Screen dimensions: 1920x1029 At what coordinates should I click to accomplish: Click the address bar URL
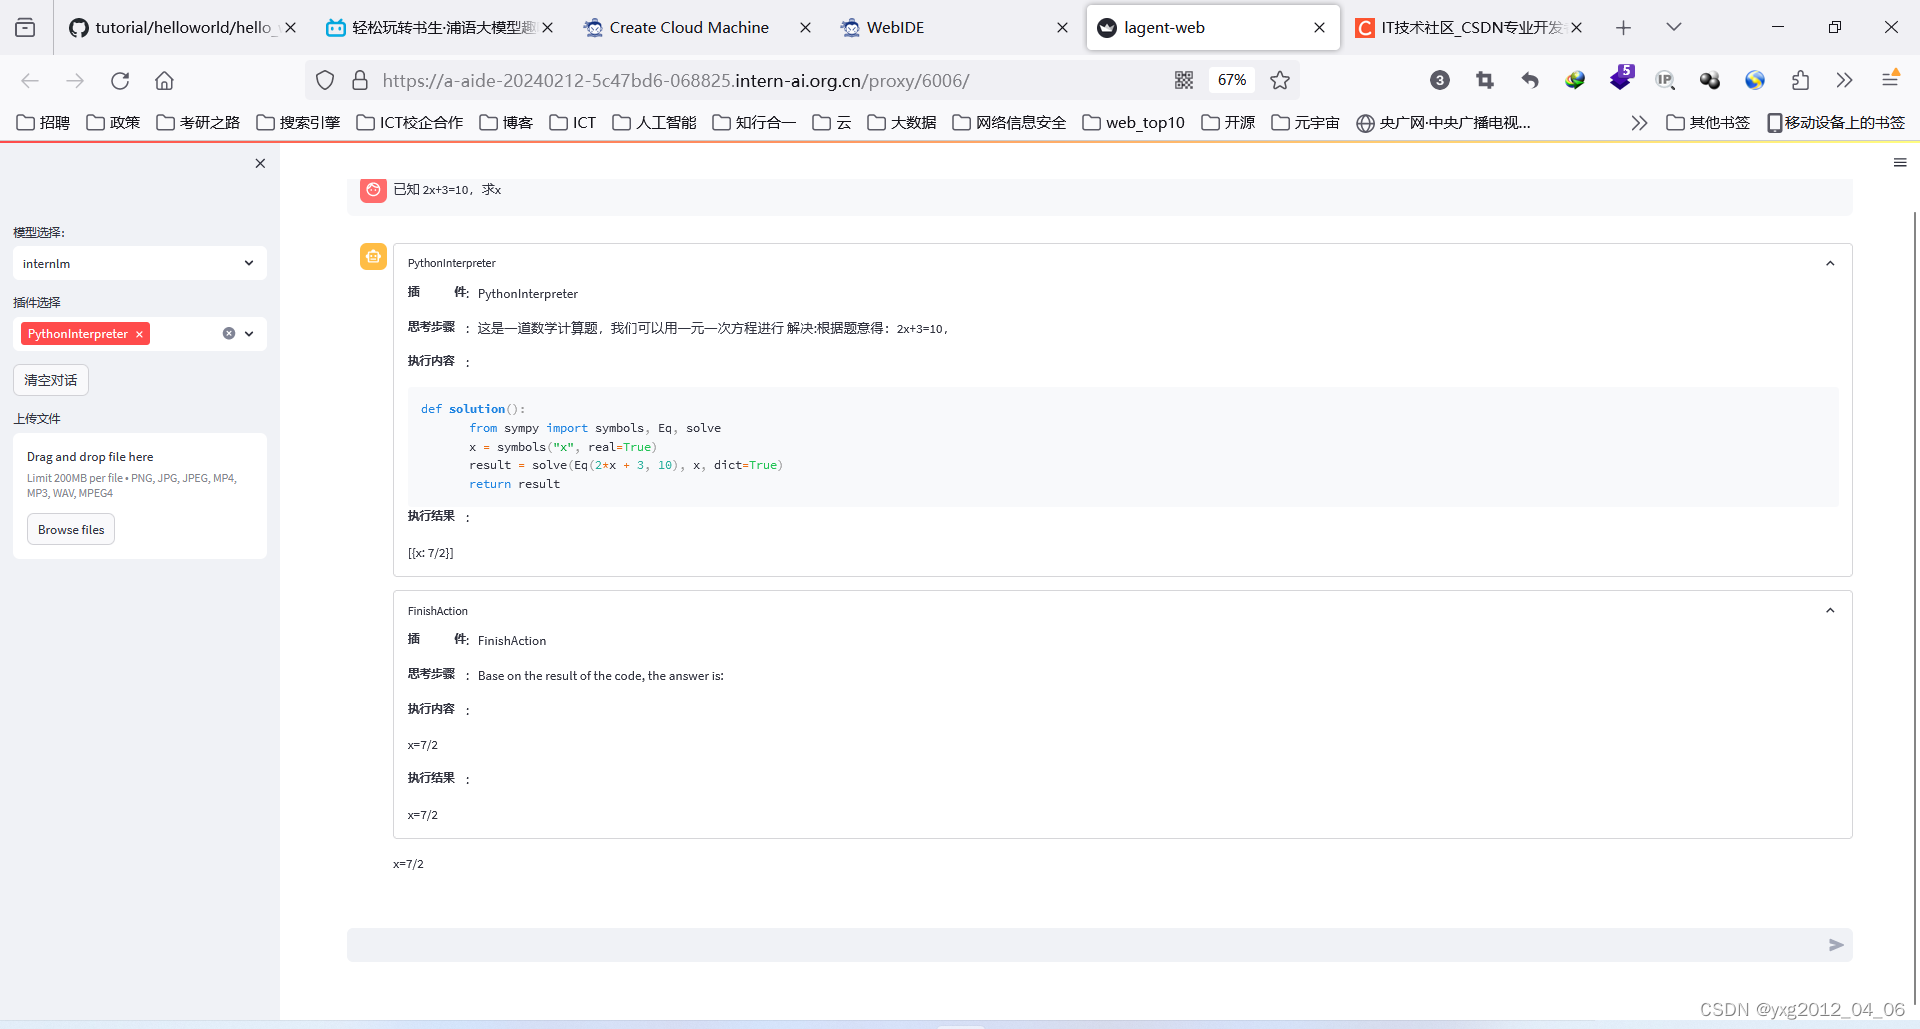pos(675,80)
